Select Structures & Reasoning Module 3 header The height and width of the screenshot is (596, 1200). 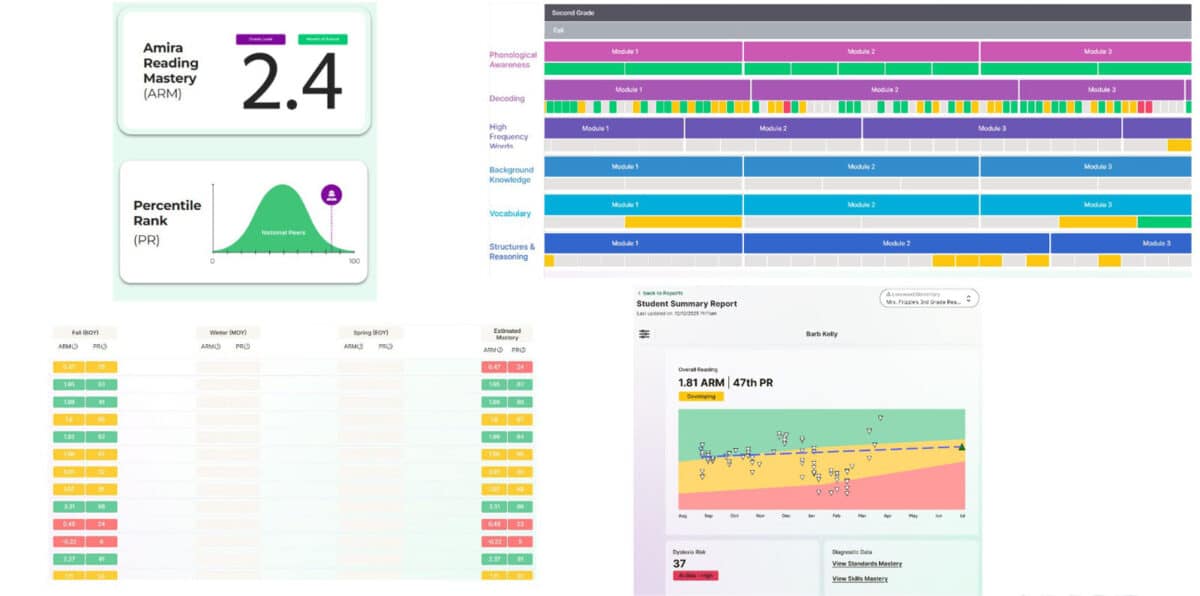click(x=1121, y=243)
